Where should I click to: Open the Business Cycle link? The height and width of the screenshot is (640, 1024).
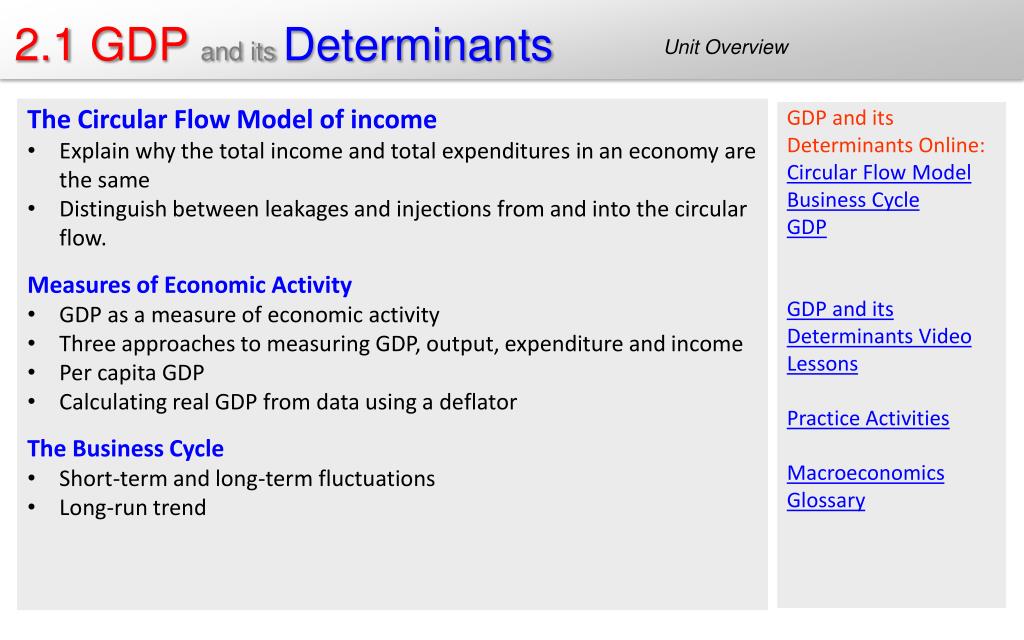(x=852, y=200)
